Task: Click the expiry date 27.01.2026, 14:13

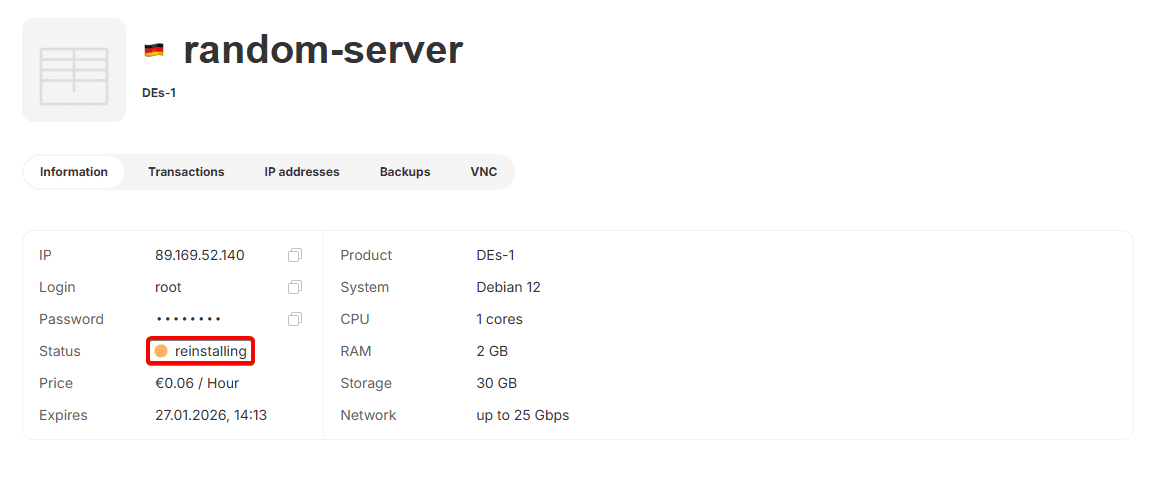Action: tap(211, 415)
